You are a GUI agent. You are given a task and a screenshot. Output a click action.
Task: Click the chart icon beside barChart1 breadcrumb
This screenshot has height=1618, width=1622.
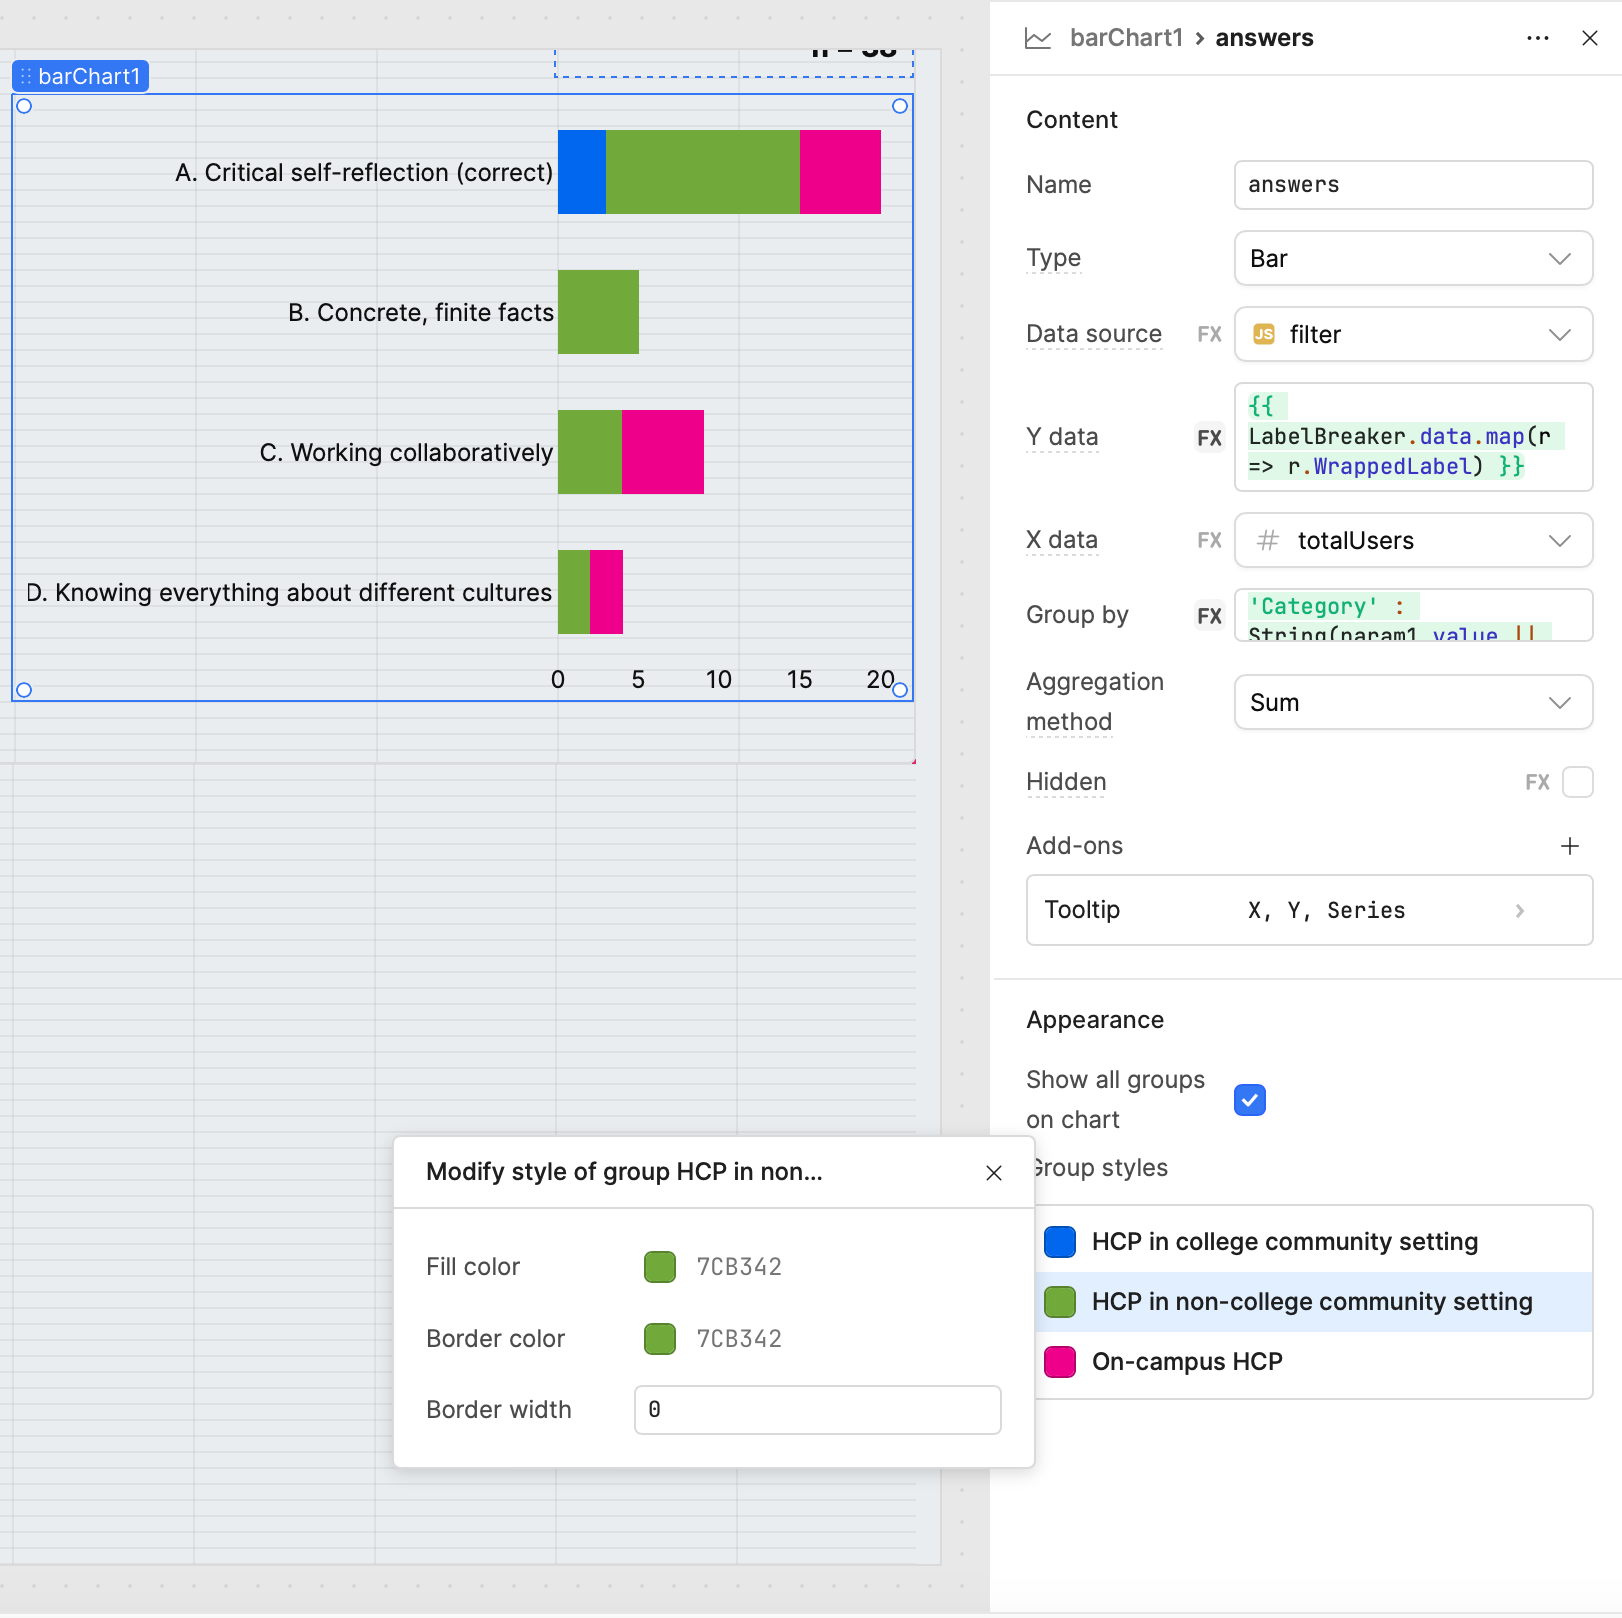point(1038,38)
